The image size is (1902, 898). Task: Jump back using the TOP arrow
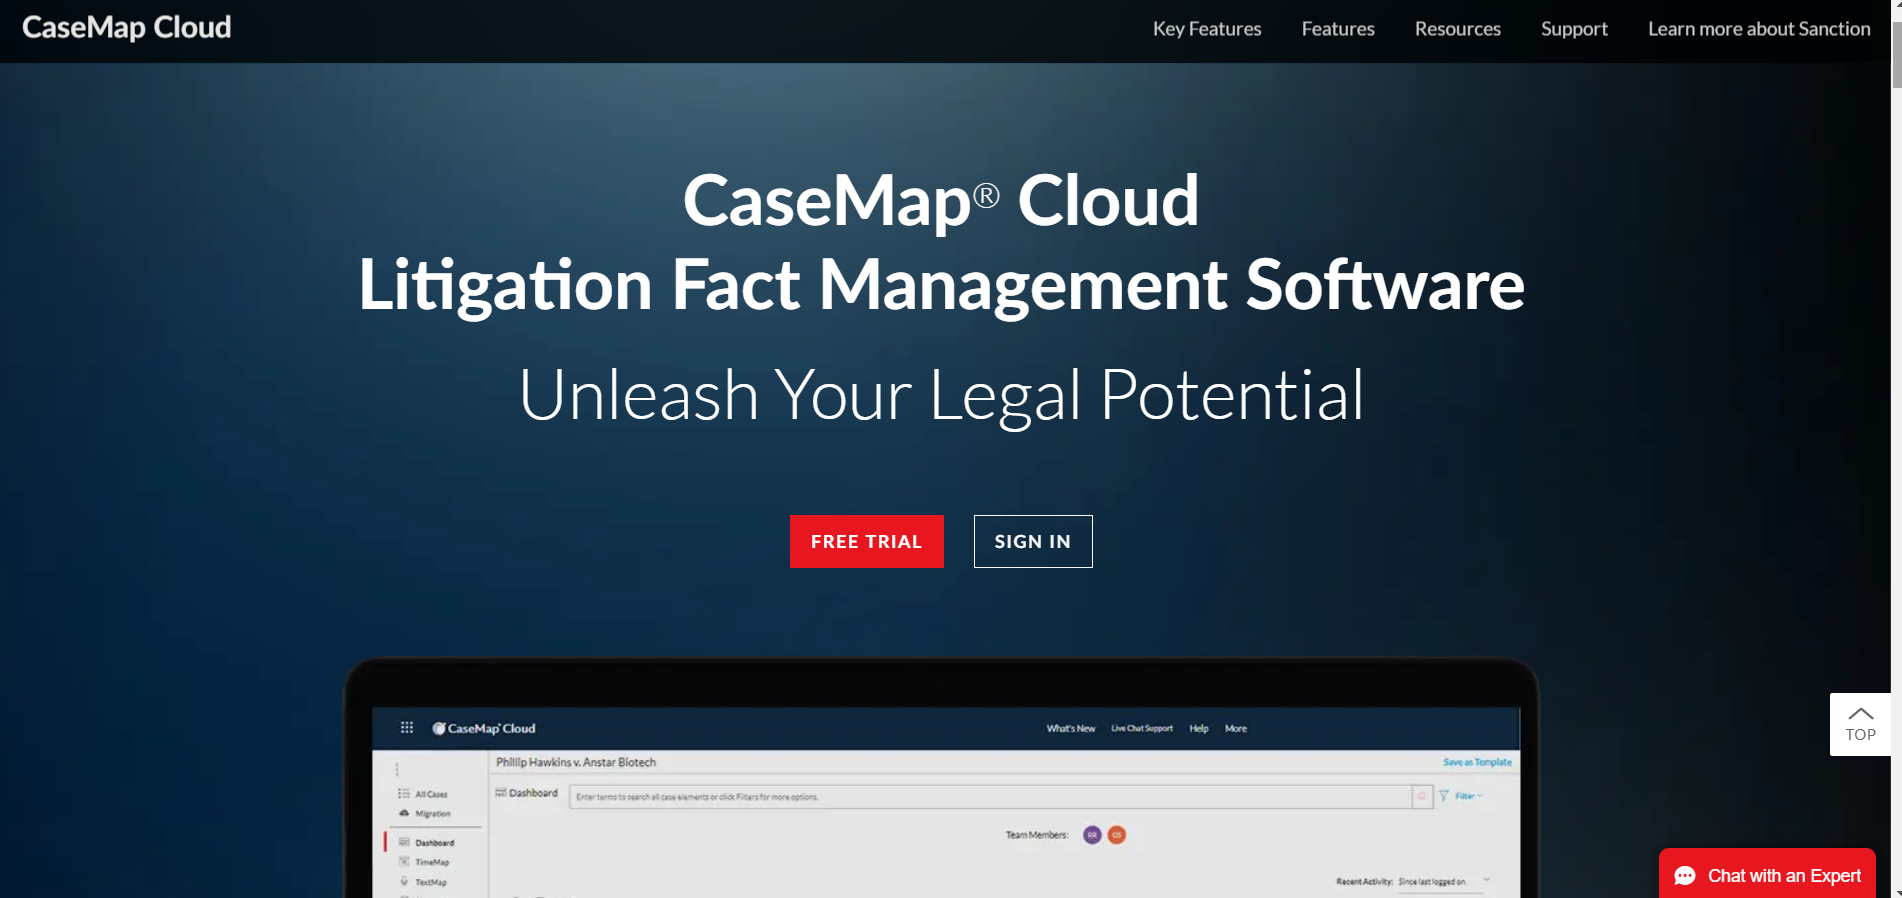1860,724
